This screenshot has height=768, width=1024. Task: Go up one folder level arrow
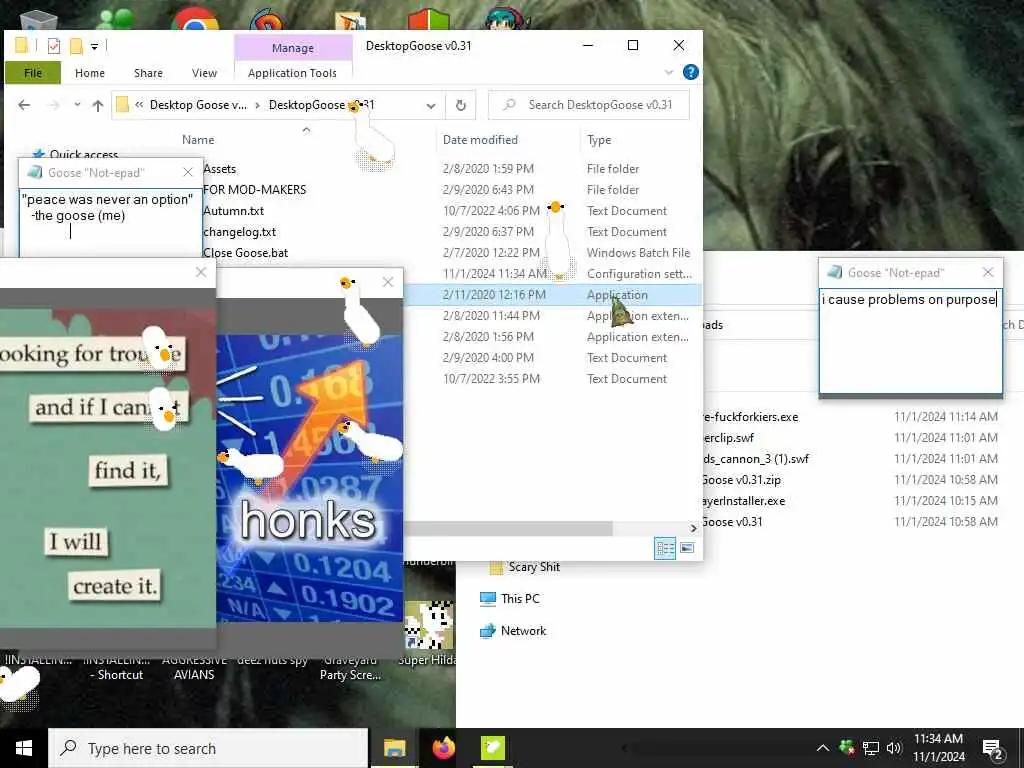[98, 105]
